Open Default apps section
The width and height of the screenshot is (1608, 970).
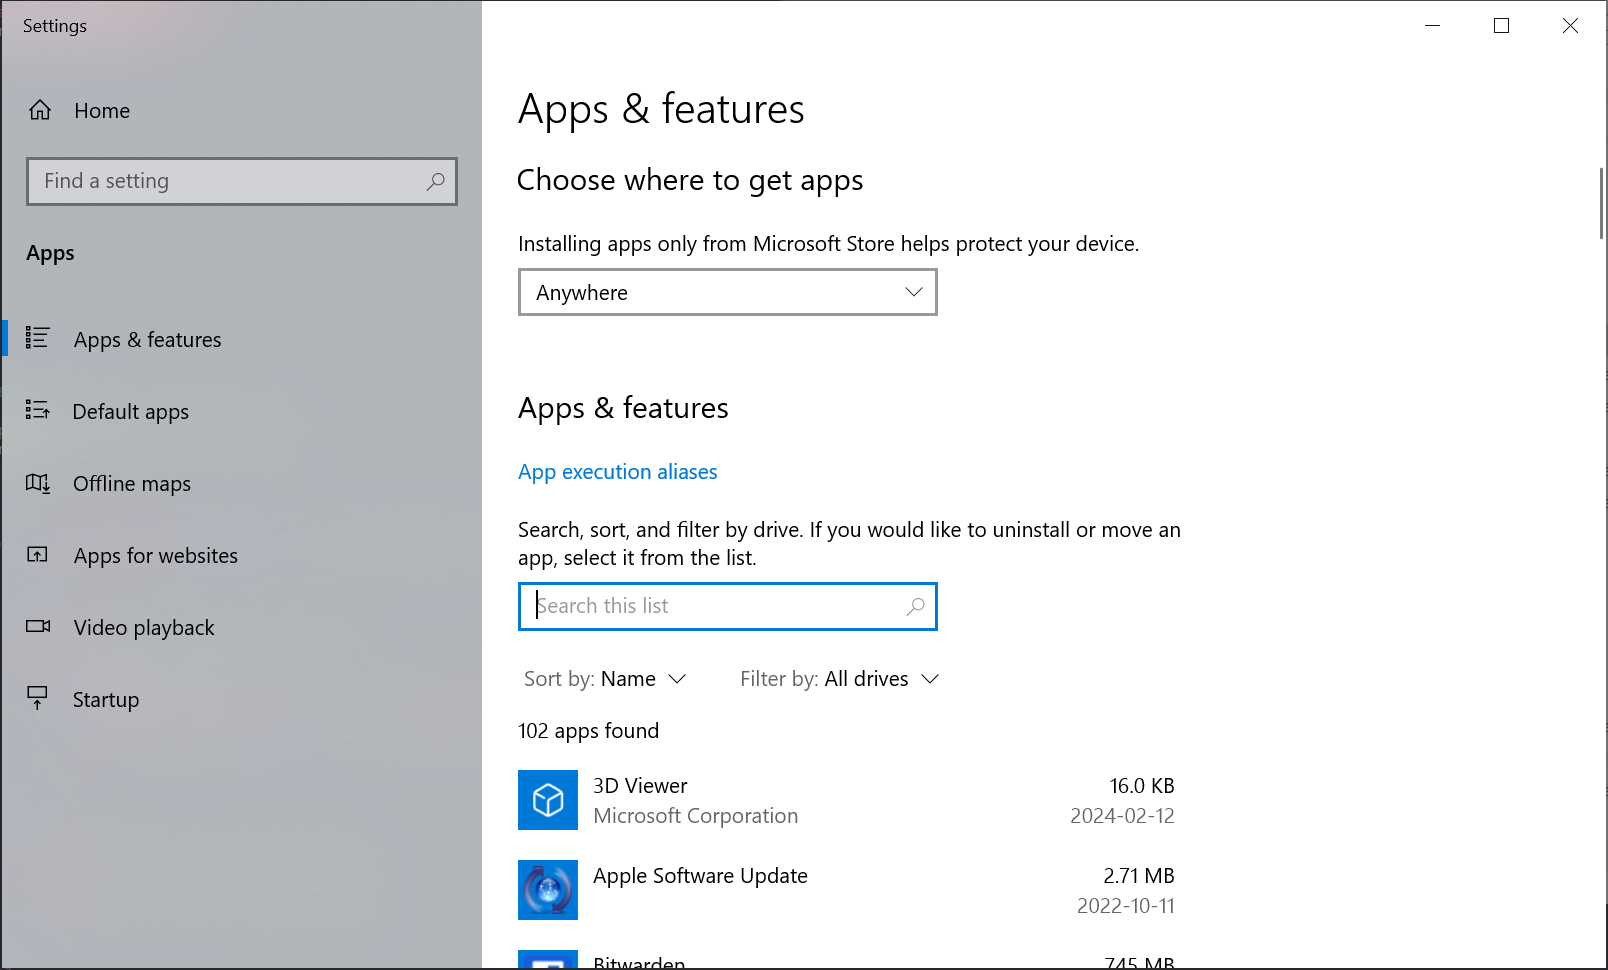[242, 411]
